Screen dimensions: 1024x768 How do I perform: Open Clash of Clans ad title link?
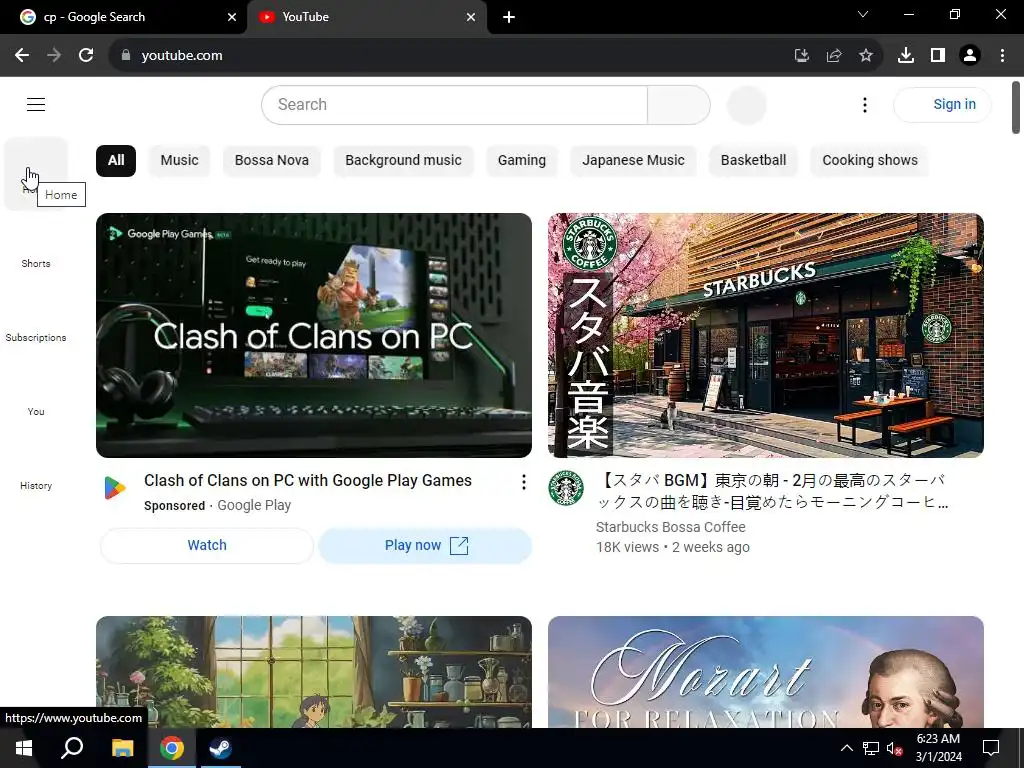(x=308, y=481)
